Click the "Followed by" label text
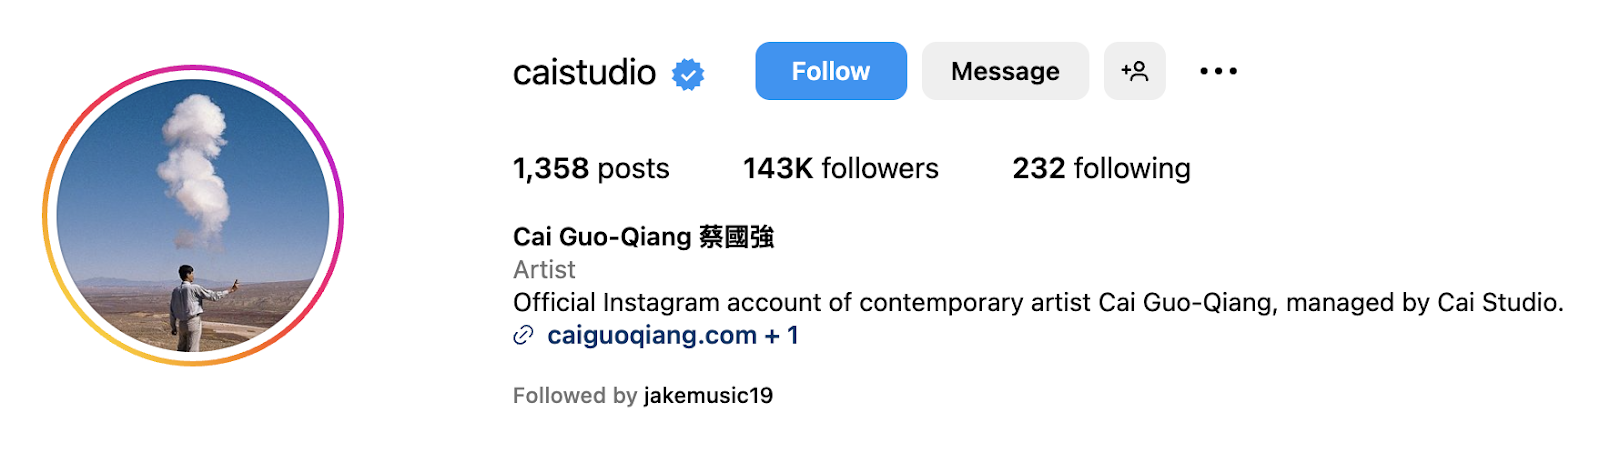 coord(575,396)
